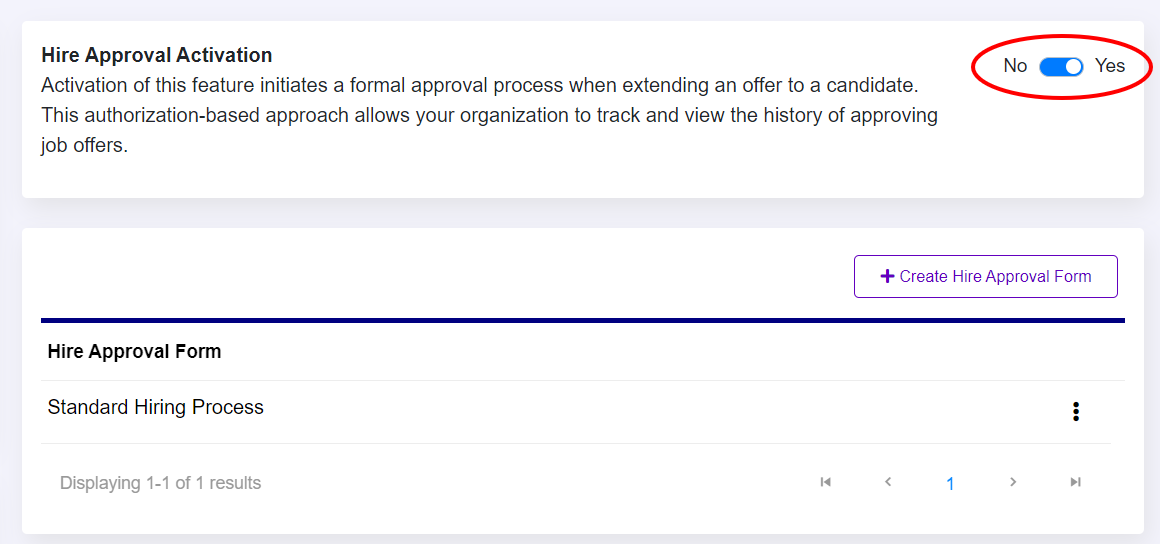
Task: Click the Hire Approval Activation heading
Action: (x=157, y=55)
